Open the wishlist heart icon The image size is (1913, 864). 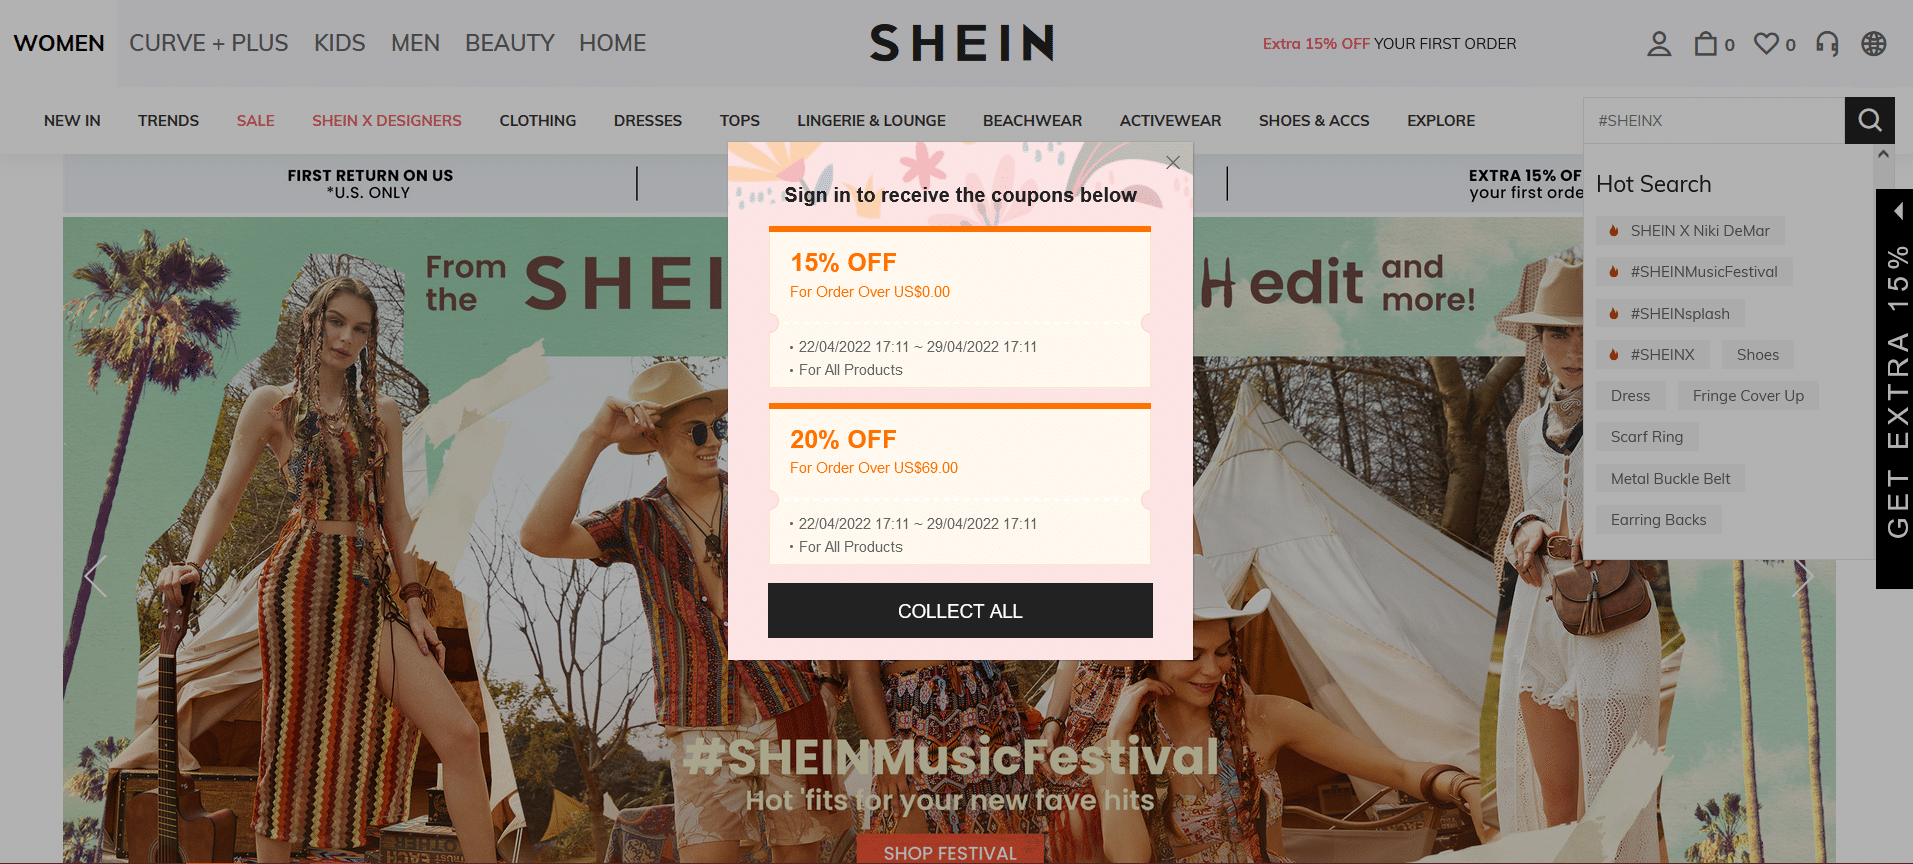click(x=1766, y=44)
